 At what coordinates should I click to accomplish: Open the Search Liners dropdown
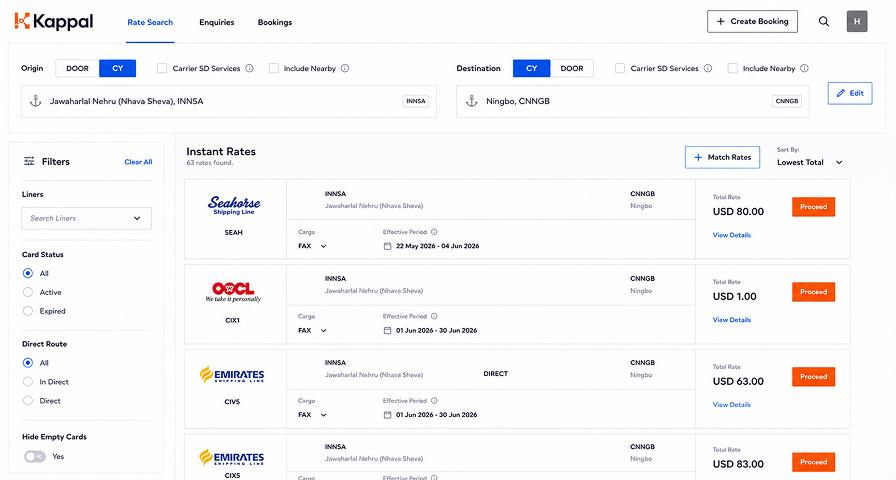[86, 218]
